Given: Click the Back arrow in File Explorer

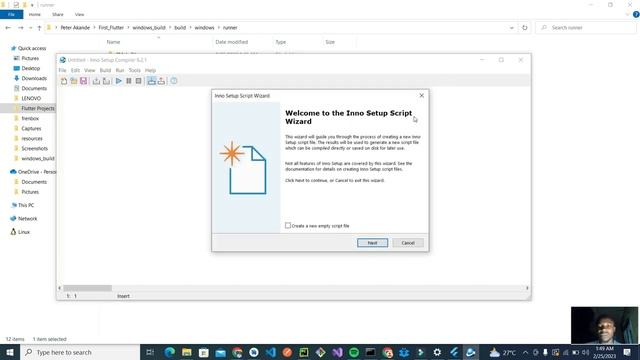Looking at the screenshot, I should coord(8,28).
